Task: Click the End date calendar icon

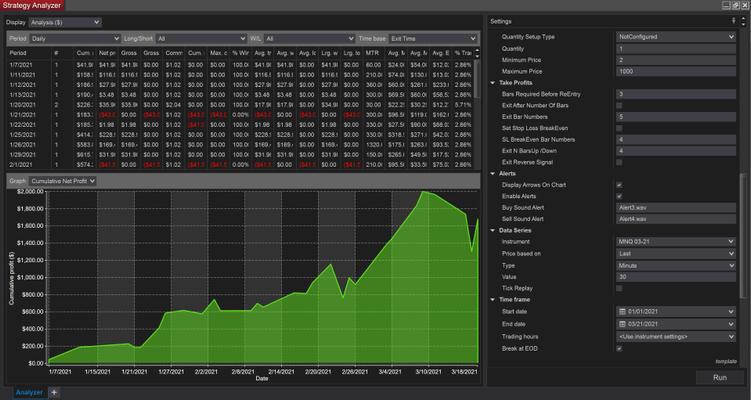Action: [621, 323]
